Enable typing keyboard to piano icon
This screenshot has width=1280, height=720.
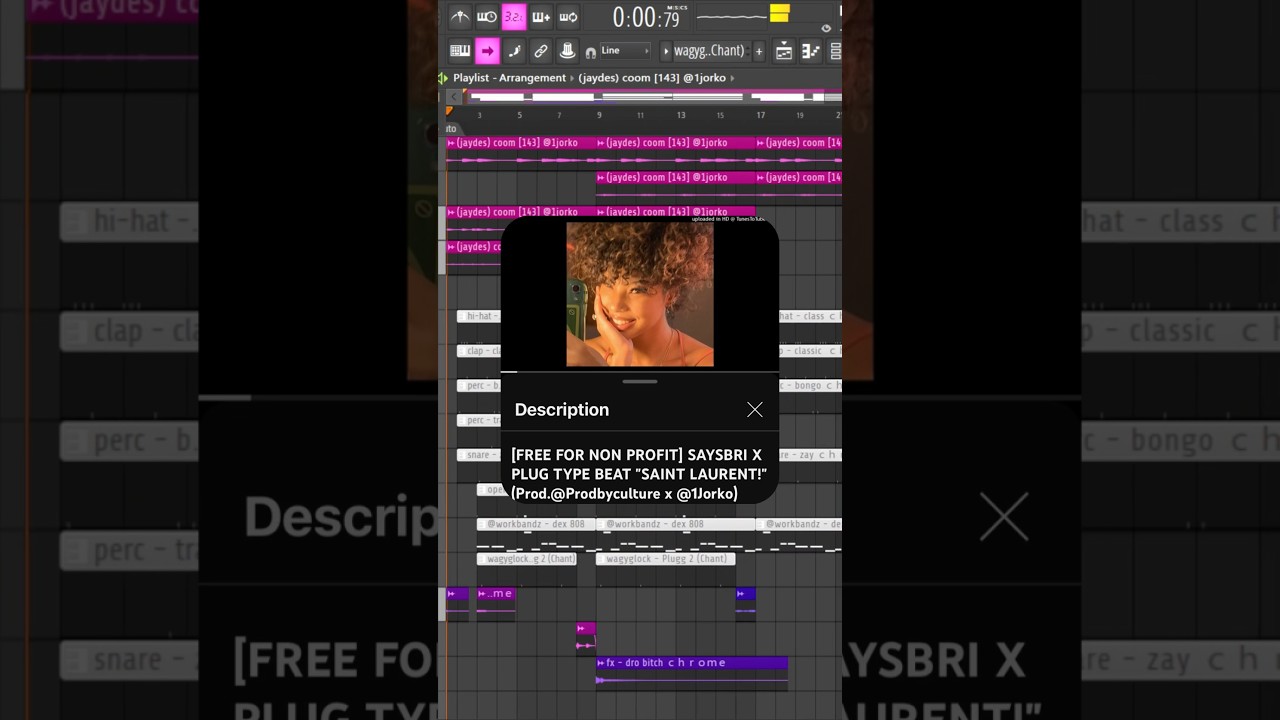(x=460, y=50)
